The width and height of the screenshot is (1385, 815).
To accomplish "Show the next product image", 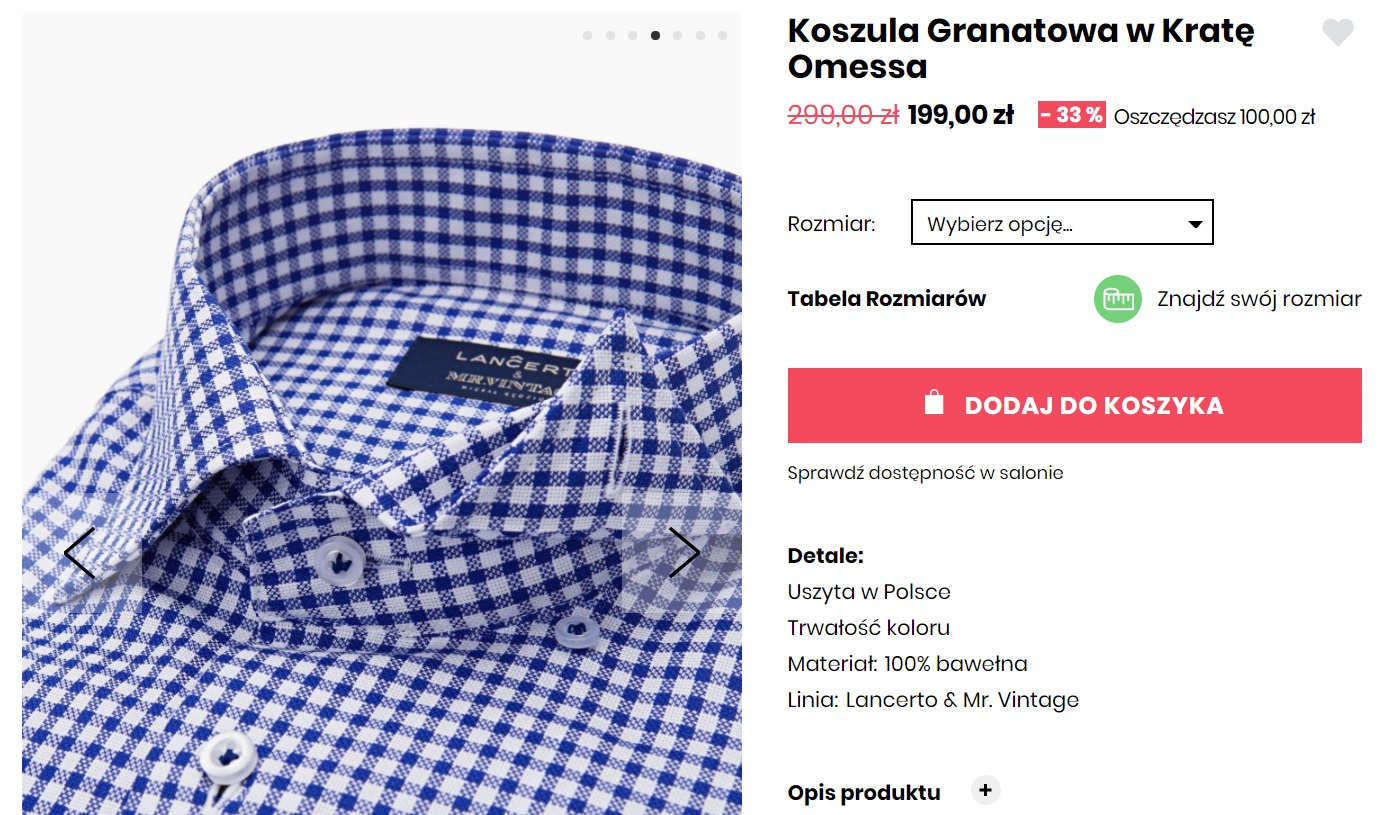I will (x=684, y=552).
